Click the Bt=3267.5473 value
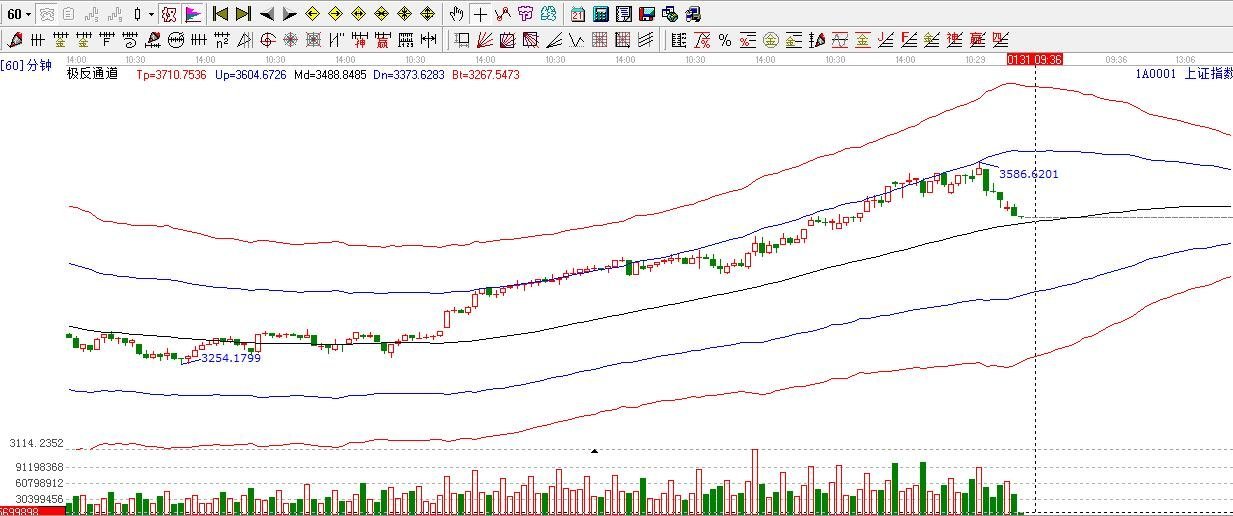 (486, 75)
